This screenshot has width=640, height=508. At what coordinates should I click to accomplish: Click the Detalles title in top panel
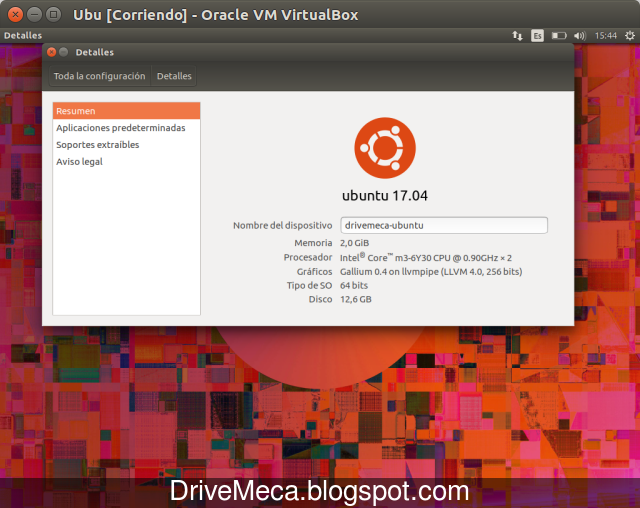pyautogui.click(x=23, y=36)
